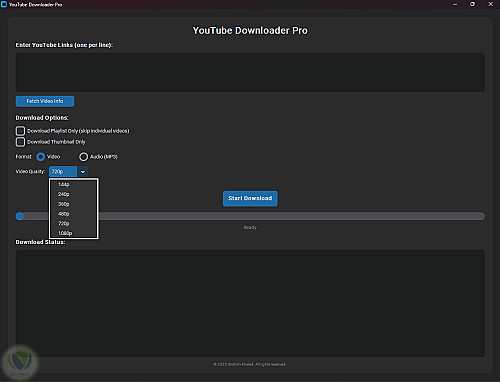Select the Video format radio button
The height and width of the screenshot is (382, 500).
[x=41, y=157]
